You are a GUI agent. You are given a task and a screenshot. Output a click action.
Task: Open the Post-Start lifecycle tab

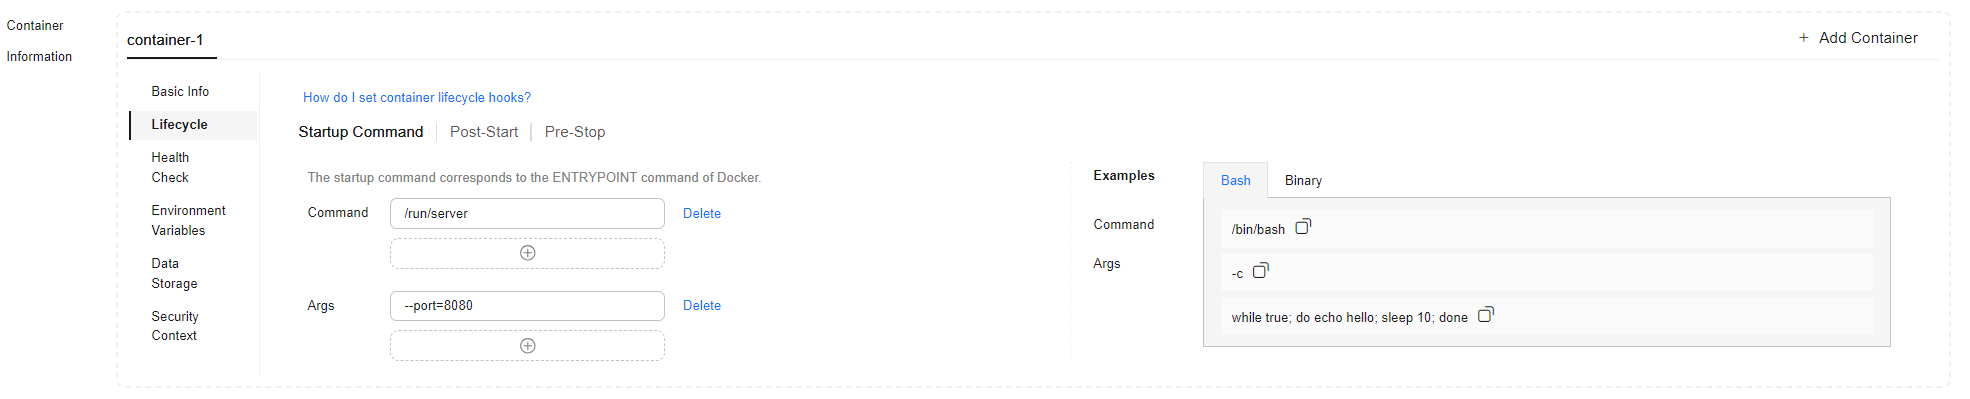484,132
